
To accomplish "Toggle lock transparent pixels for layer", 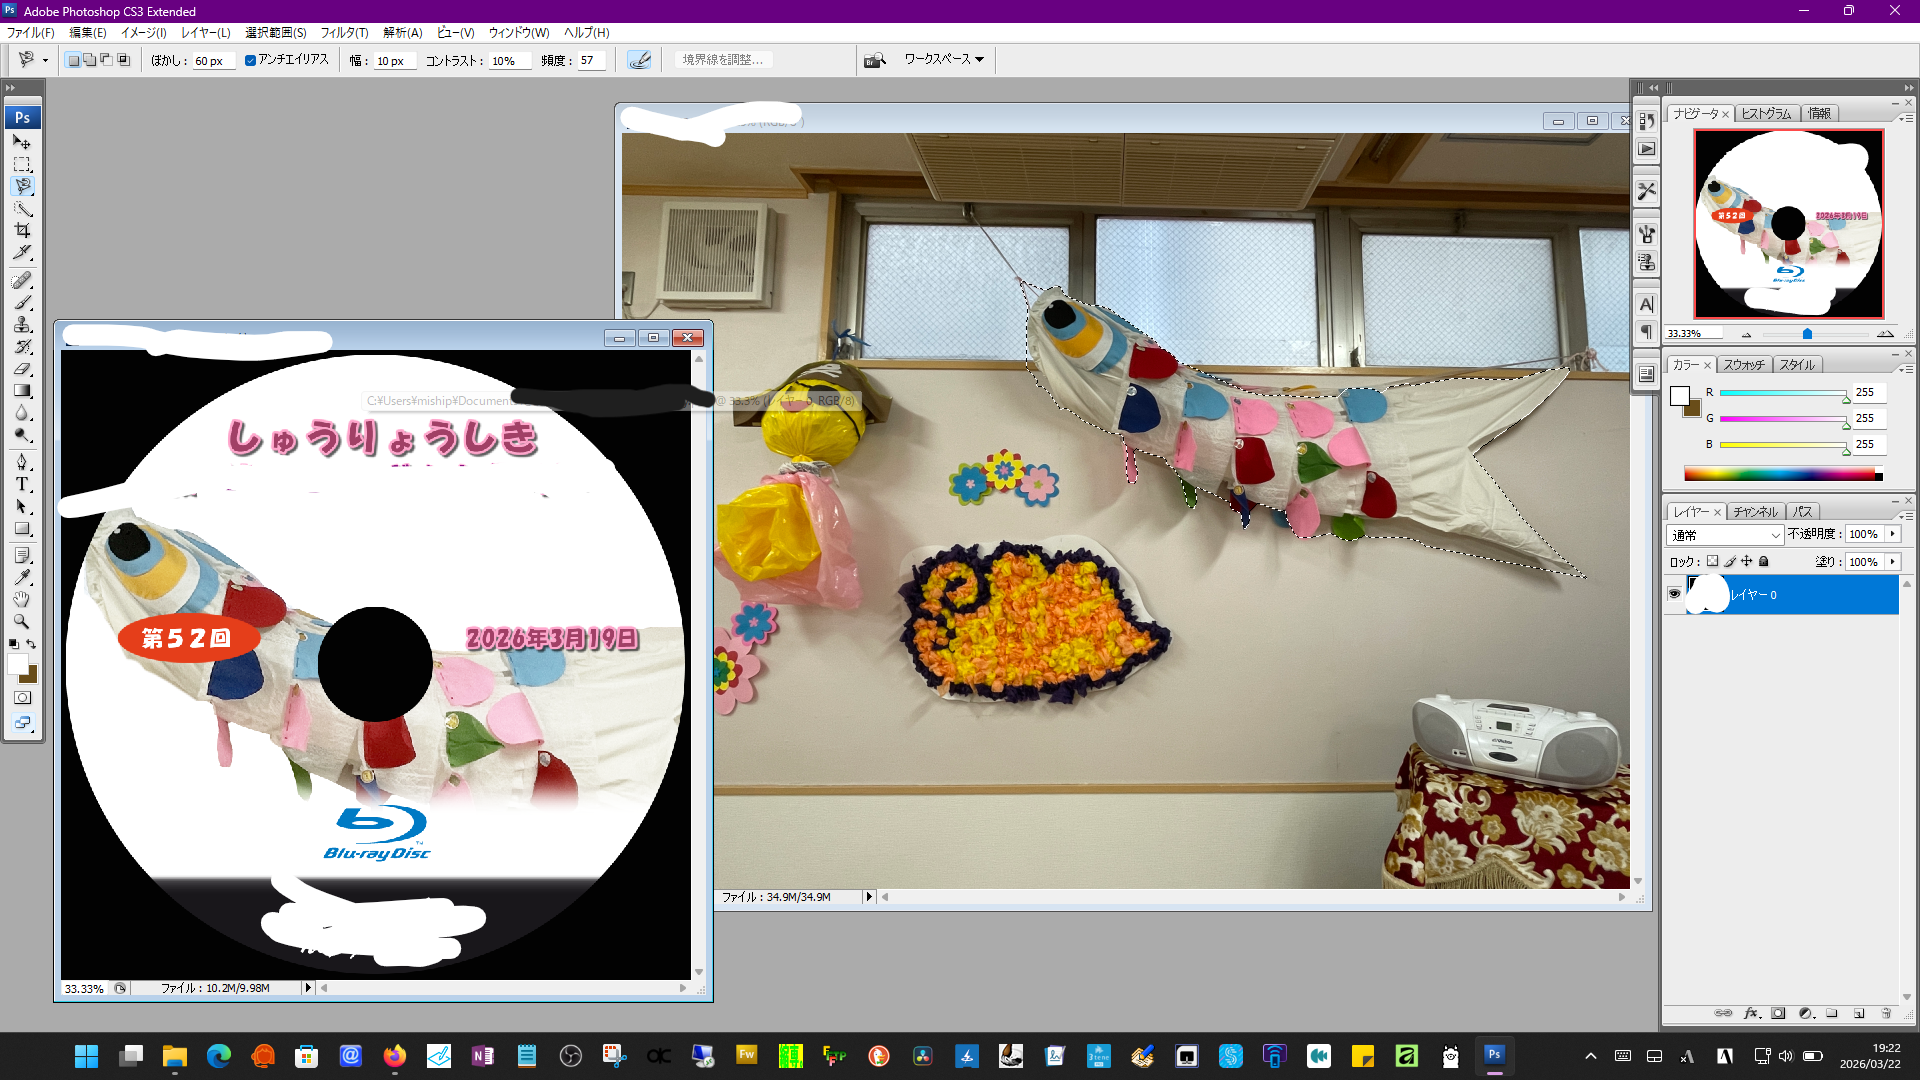I will click(1712, 562).
